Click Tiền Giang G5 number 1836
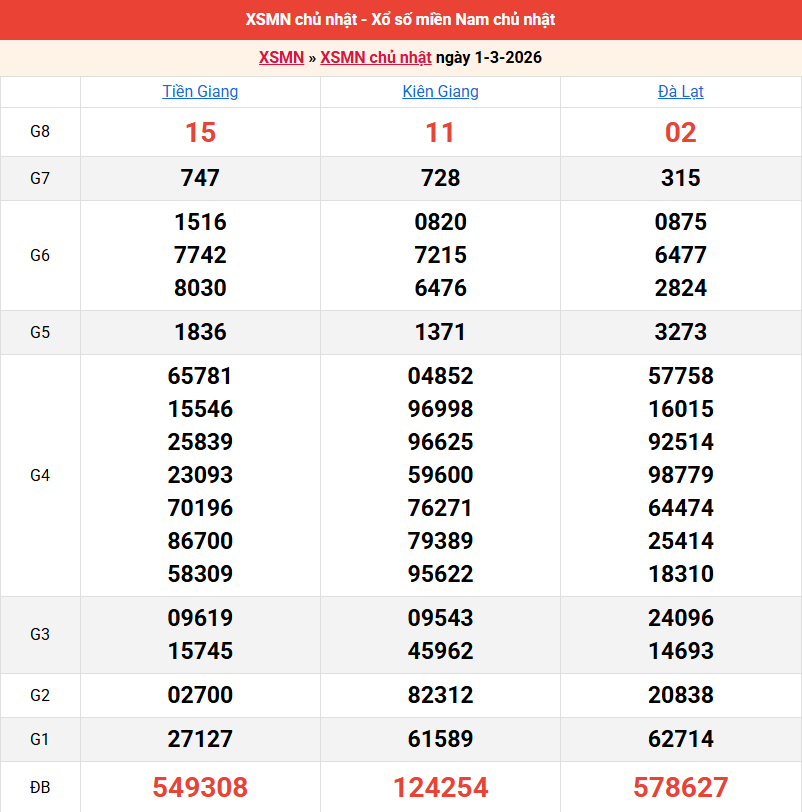Screen dimensions: 802x812 [200, 332]
